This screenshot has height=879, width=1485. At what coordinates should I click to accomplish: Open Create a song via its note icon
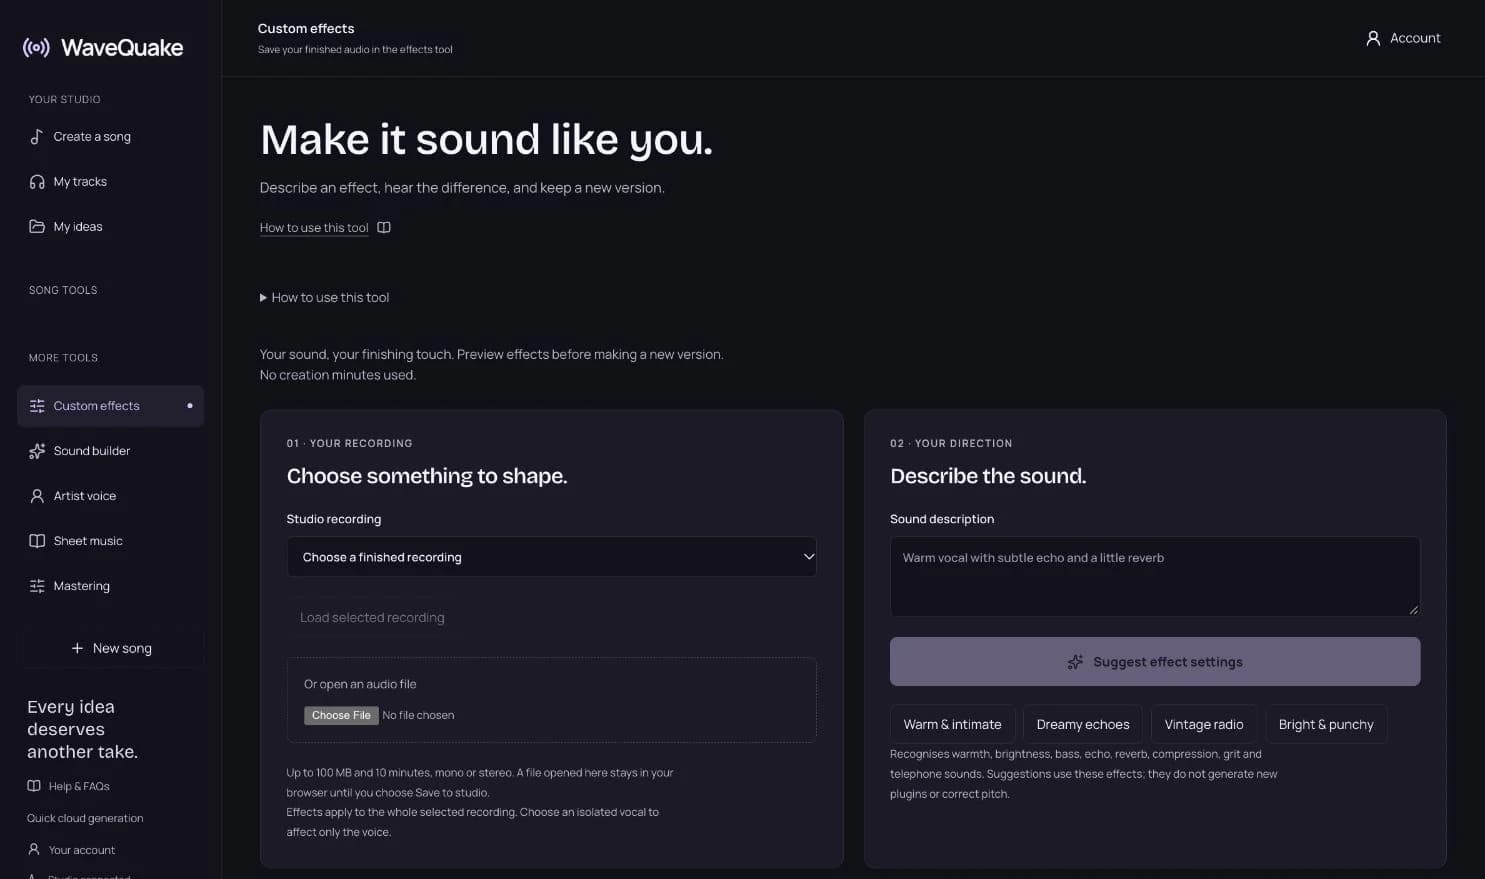coord(37,136)
